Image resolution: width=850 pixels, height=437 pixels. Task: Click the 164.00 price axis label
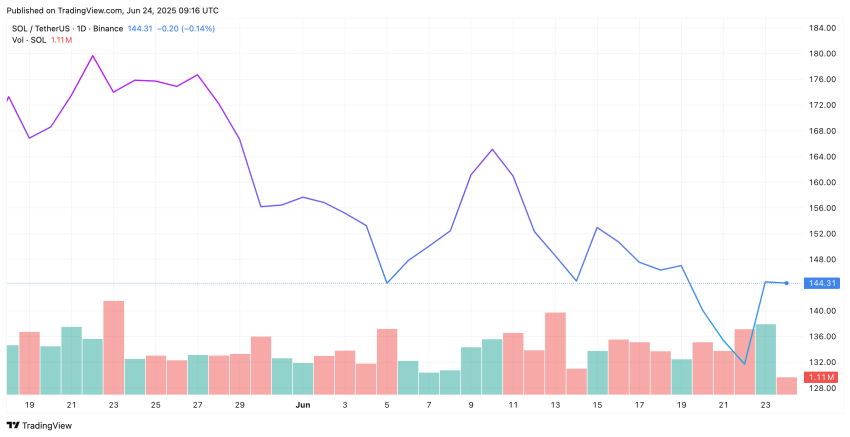(x=822, y=157)
